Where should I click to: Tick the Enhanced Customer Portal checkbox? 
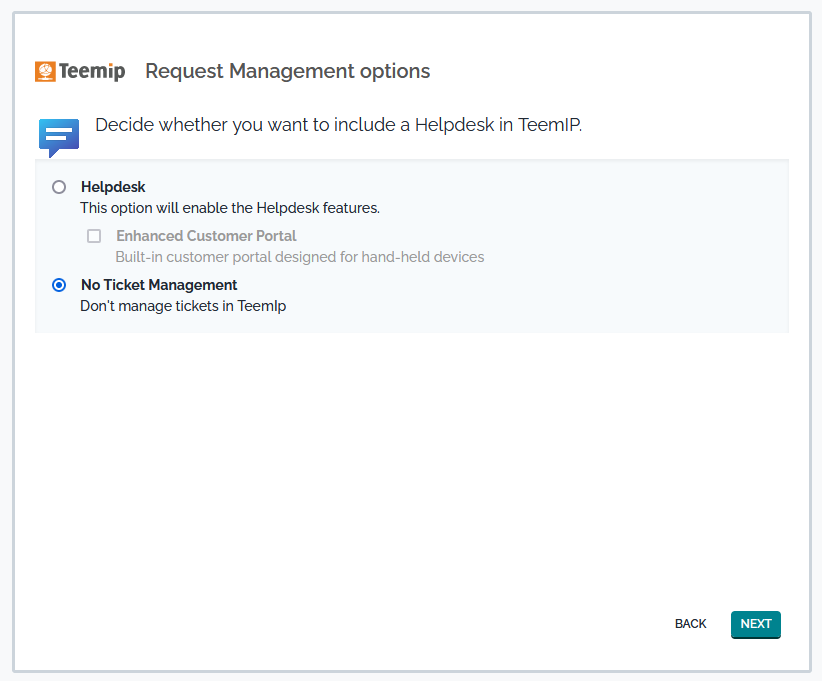pos(94,236)
